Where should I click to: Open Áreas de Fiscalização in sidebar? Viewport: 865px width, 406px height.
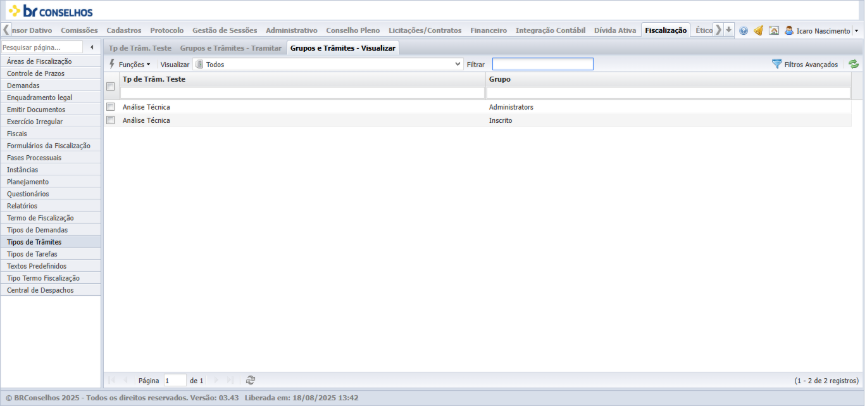pyautogui.click(x=51, y=61)
